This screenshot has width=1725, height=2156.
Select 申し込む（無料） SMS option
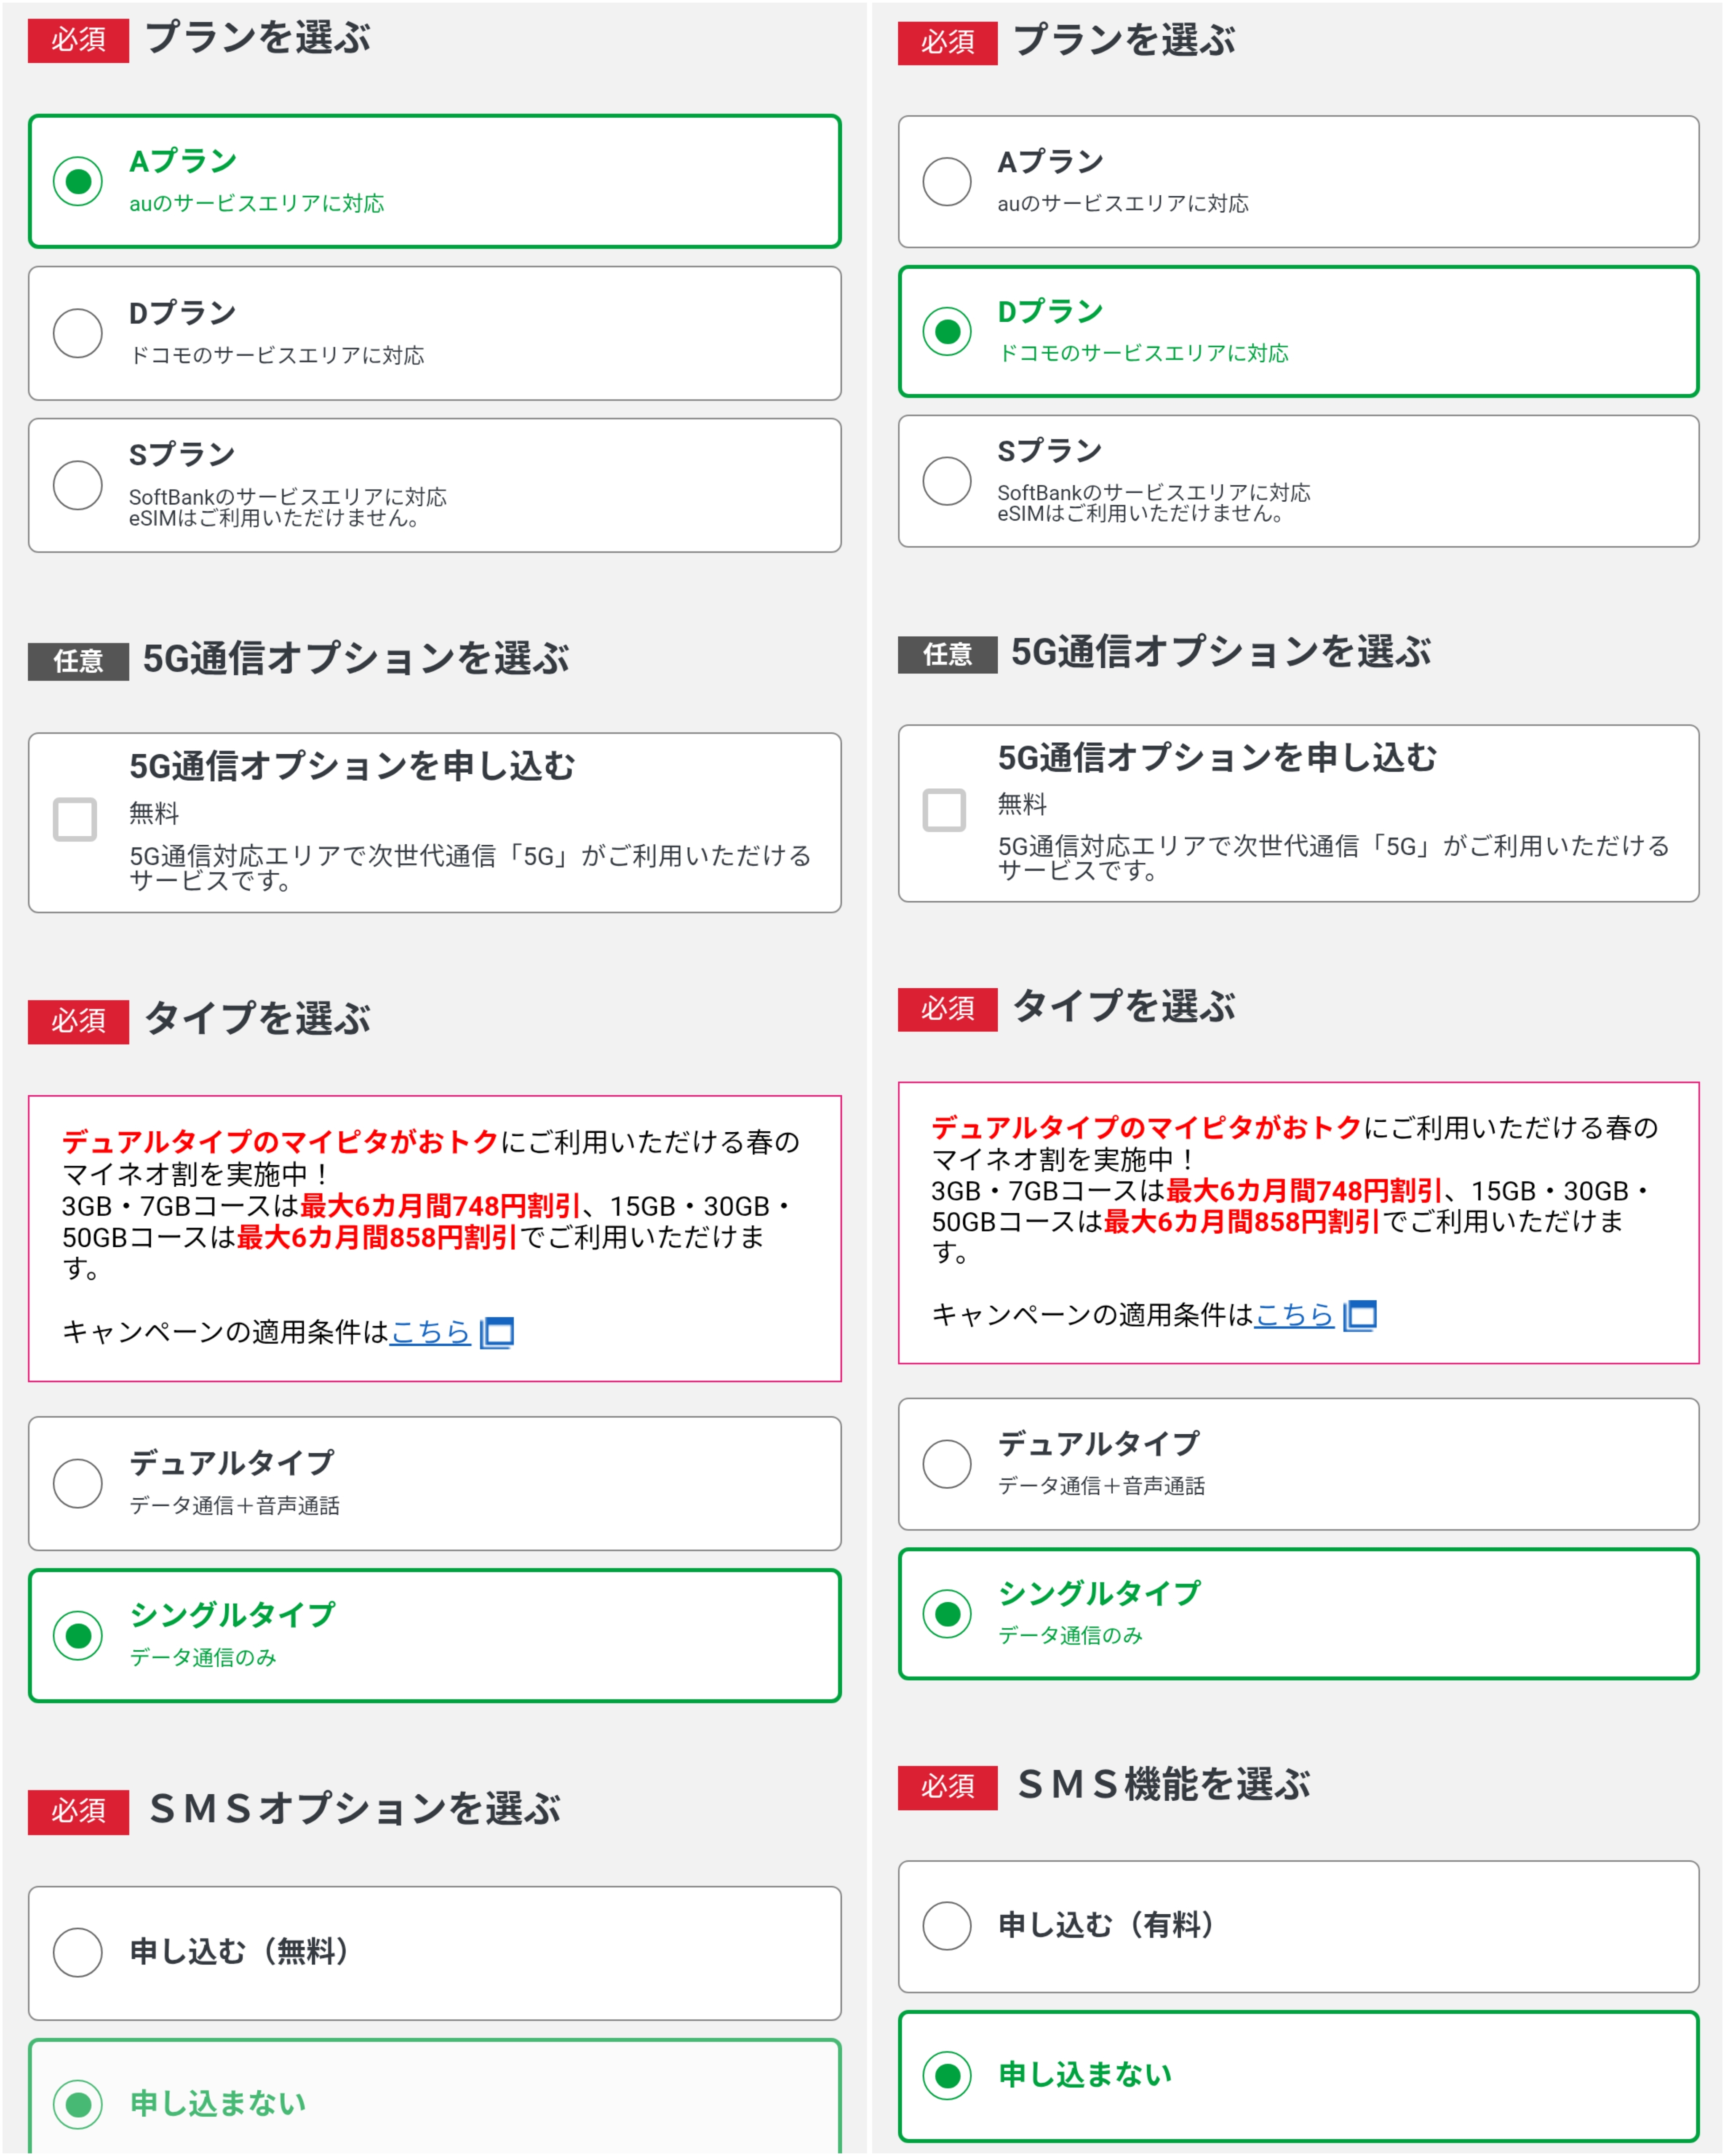pyautogui.click(x=78, y=1952)
